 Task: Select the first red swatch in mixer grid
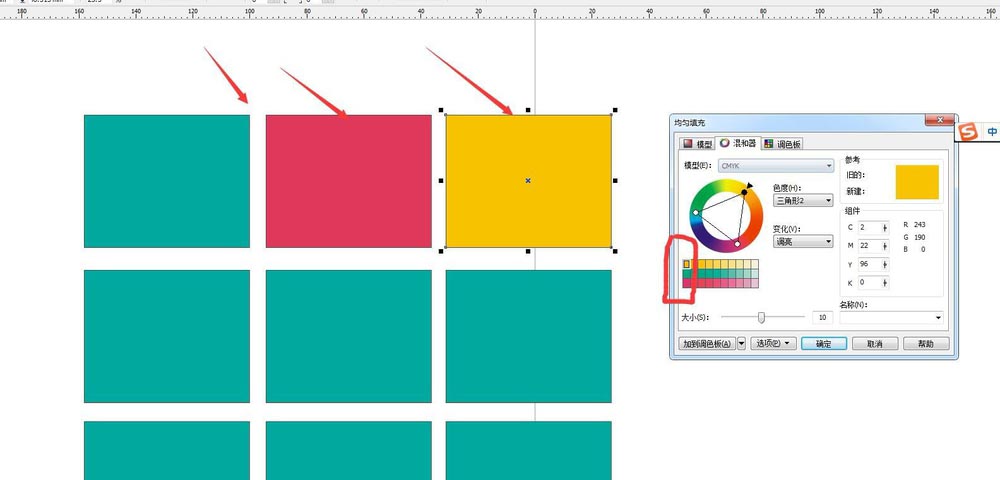[x=687, y=283]
